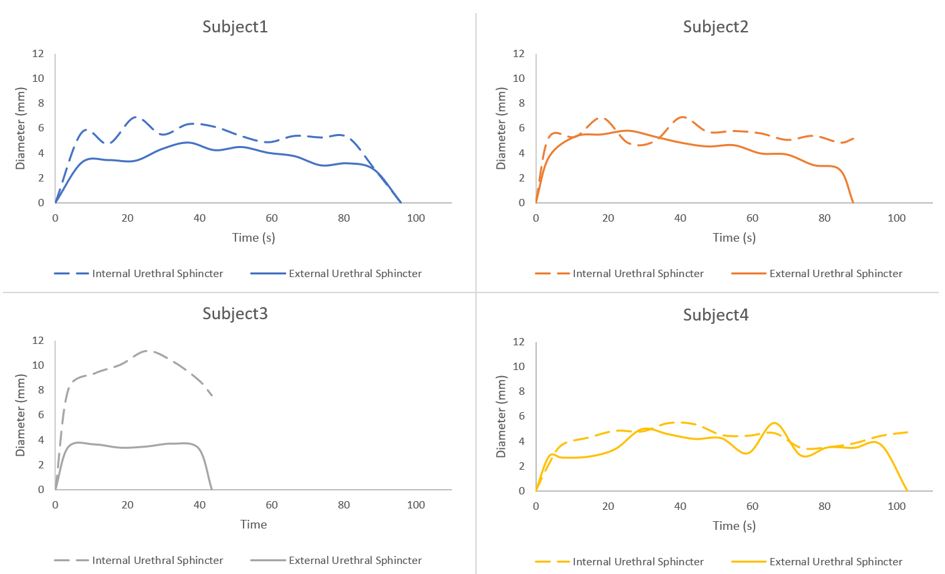Select Subject4's Internal Urethral Sphincter legend entry
Viewport: 945px width, 574px height.
tap(638, 561)
